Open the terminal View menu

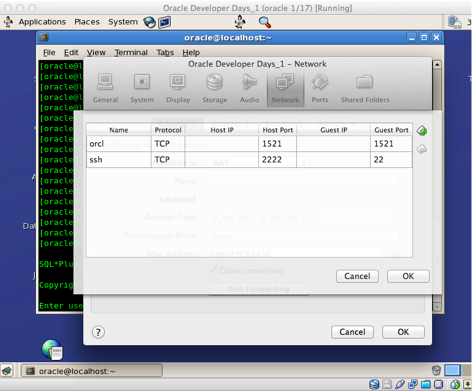[x=96, y=53]
